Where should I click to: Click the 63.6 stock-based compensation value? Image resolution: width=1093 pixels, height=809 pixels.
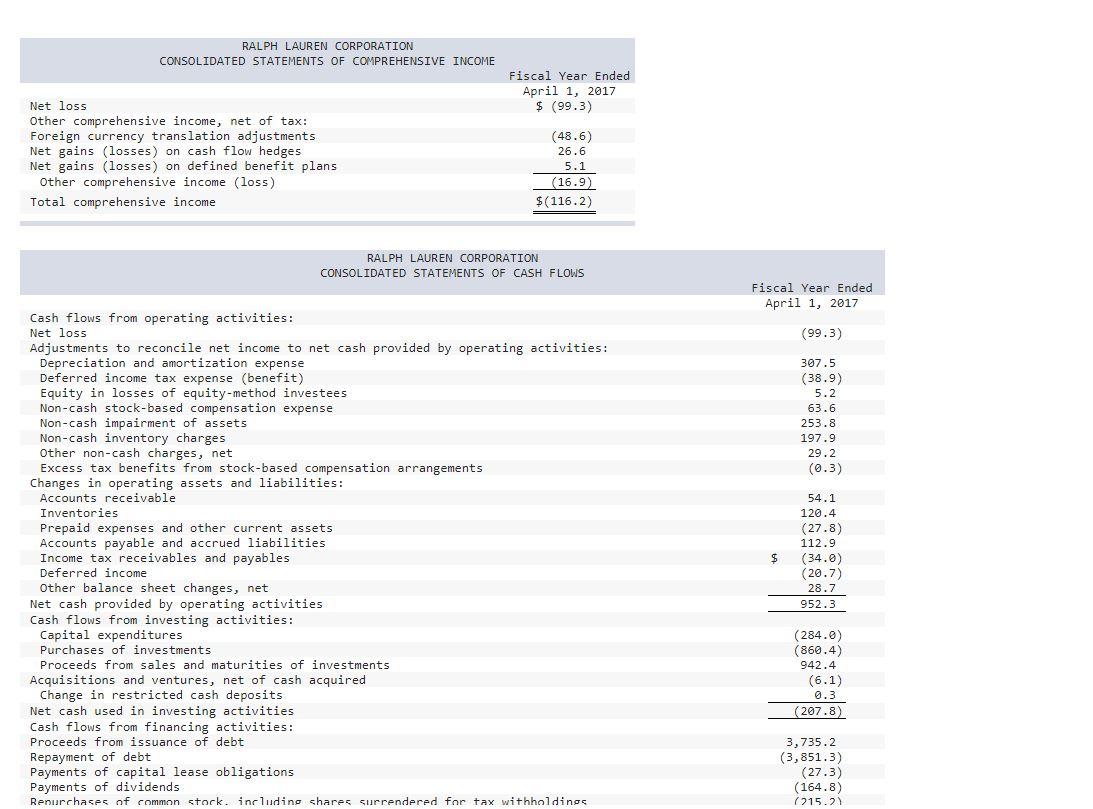821,408
